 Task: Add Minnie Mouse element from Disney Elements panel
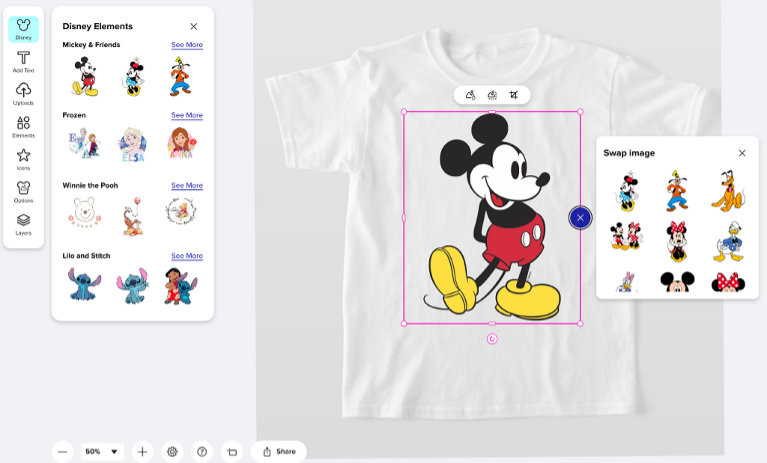[133, 76]
